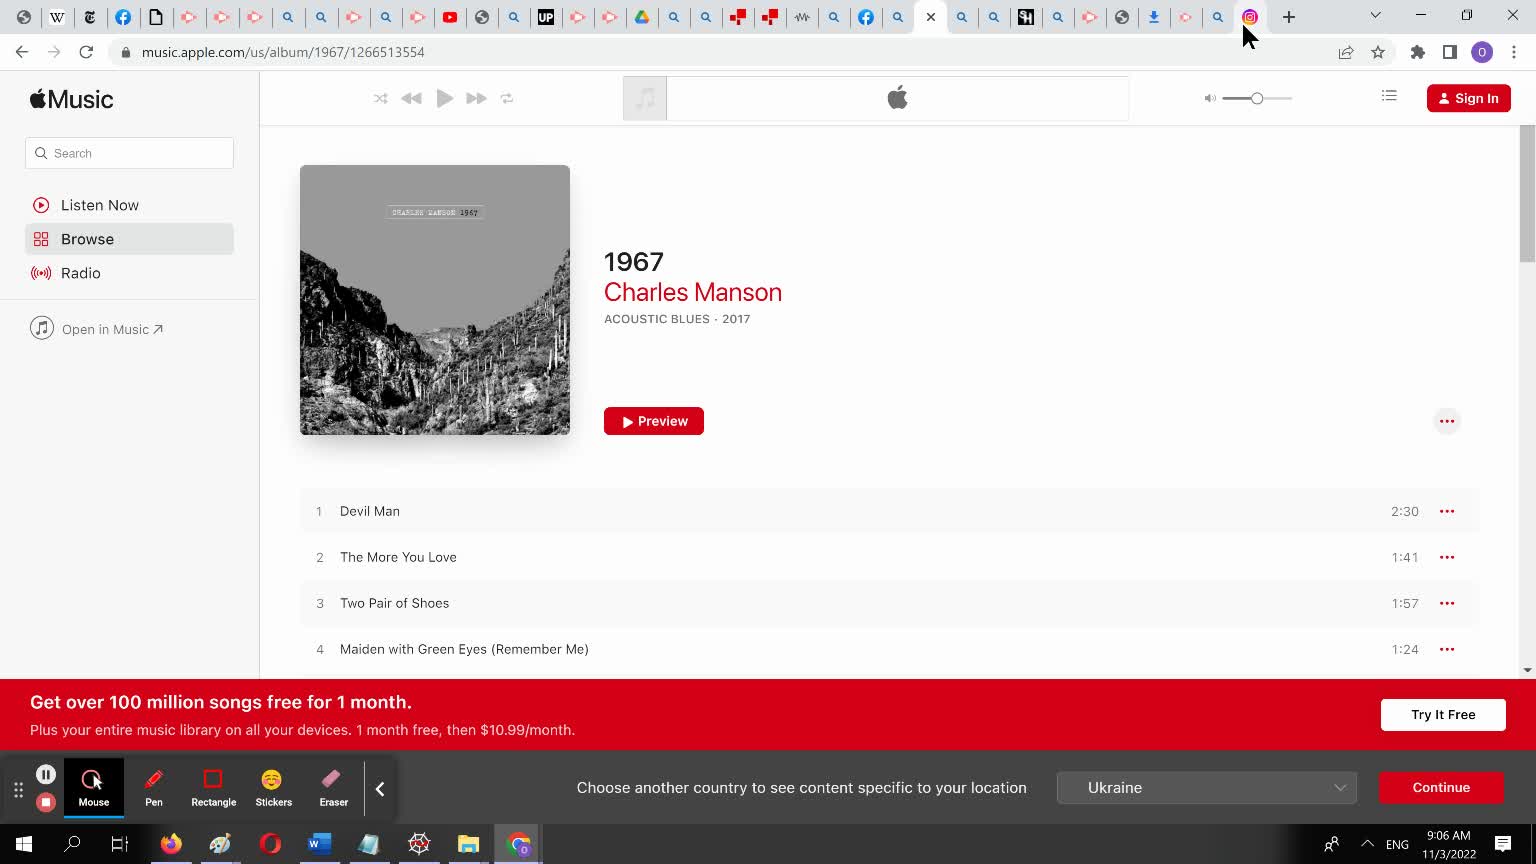Open Firefox from the taskbar

[171, 844]
